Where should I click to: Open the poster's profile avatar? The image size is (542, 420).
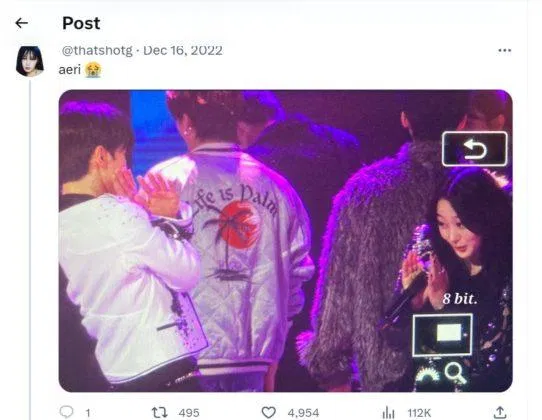[30, 61]
